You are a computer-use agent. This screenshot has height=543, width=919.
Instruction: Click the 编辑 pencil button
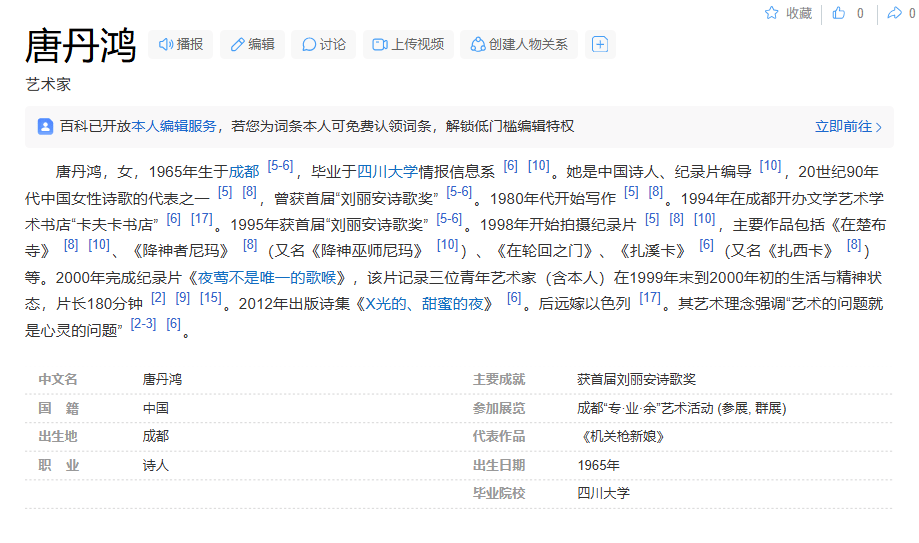pos(252,44)
